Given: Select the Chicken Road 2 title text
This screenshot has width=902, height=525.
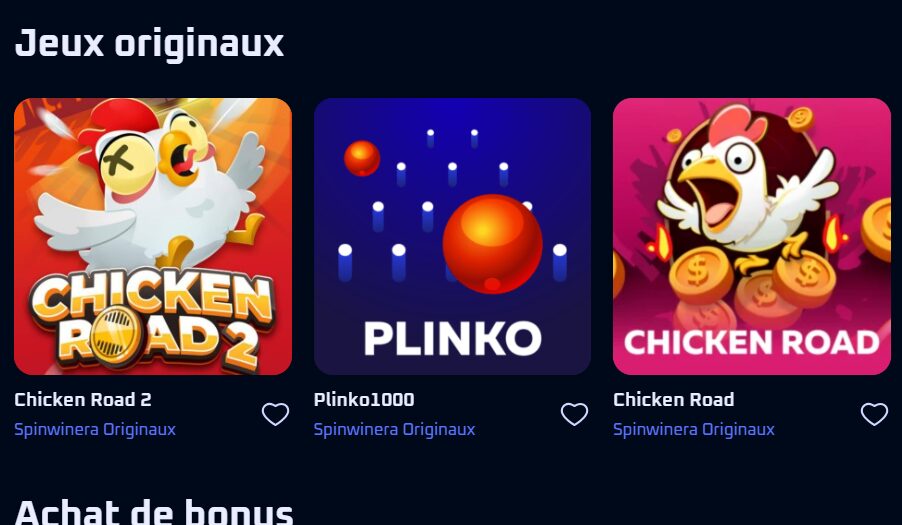Looking at the screenshot, I should [83, 400].
